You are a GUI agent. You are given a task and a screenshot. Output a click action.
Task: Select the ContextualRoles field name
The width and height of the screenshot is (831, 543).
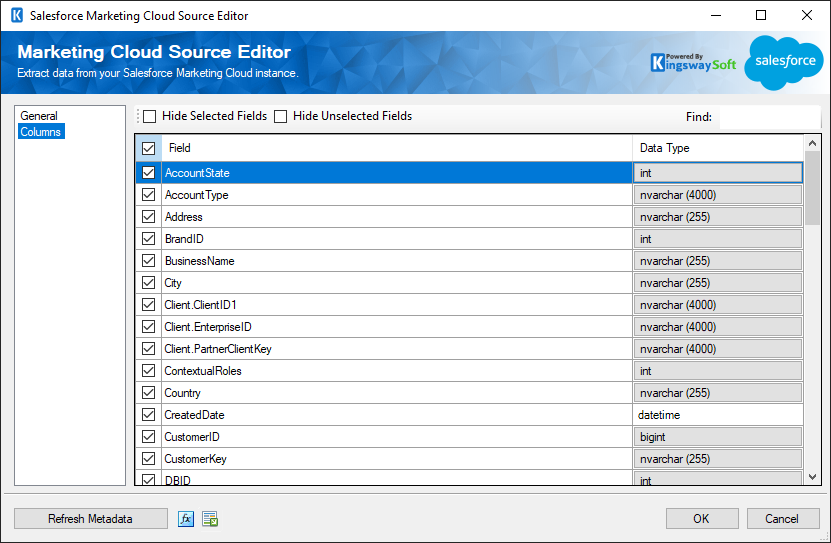point(203,371)
